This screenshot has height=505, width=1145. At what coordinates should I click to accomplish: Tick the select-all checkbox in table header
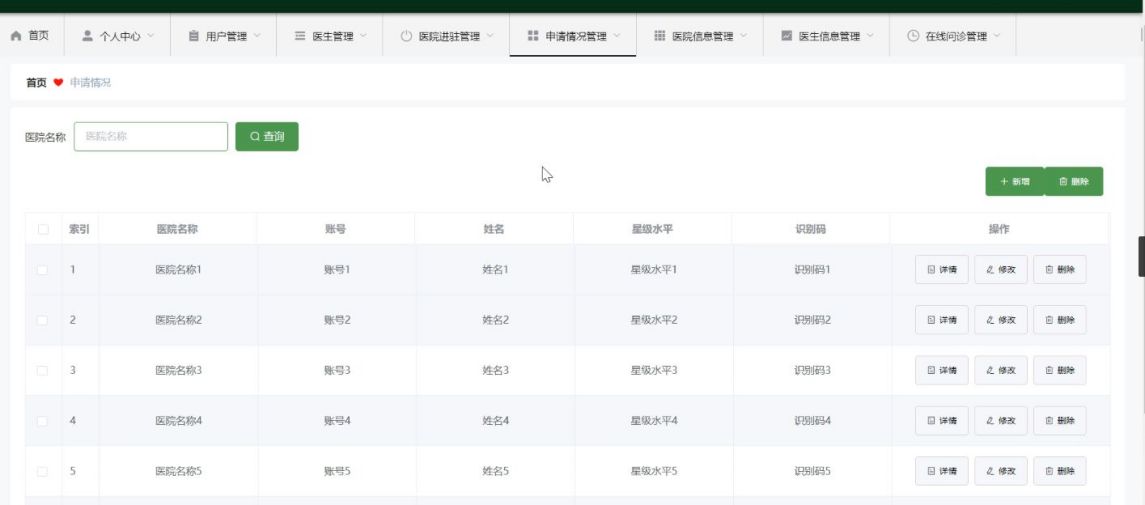click(43, 229)
